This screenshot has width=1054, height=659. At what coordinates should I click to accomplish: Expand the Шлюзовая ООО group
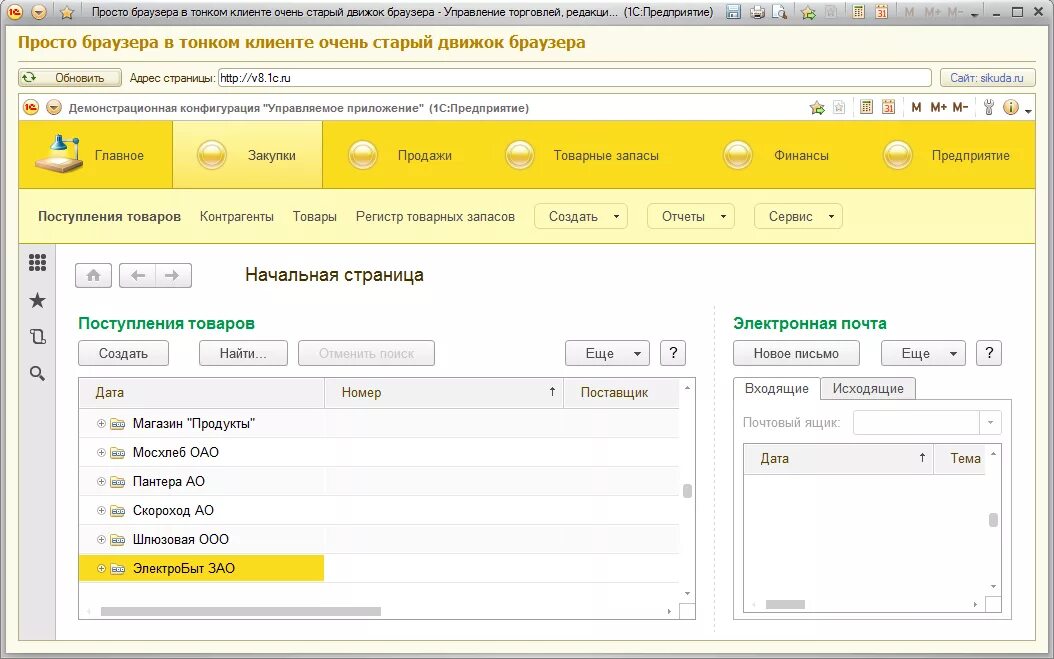pos(101,539)
